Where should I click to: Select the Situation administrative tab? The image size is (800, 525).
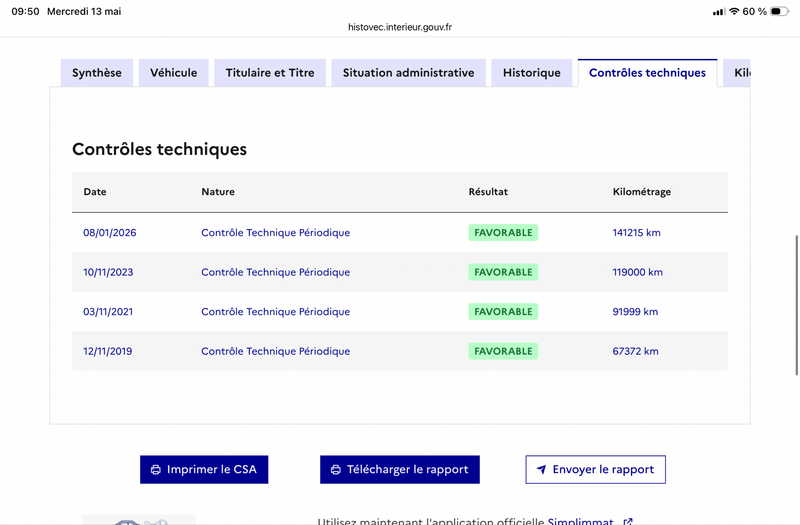click(408, 73)
